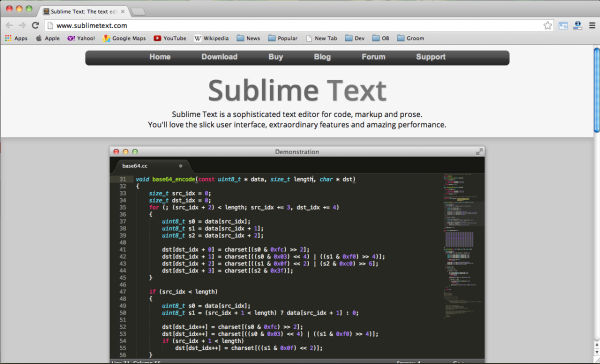Select the Sublime Text browser tab
Image resolution: width=600 pixels, height=364 pixels.
pyautogui.click(x=83, y=11)
